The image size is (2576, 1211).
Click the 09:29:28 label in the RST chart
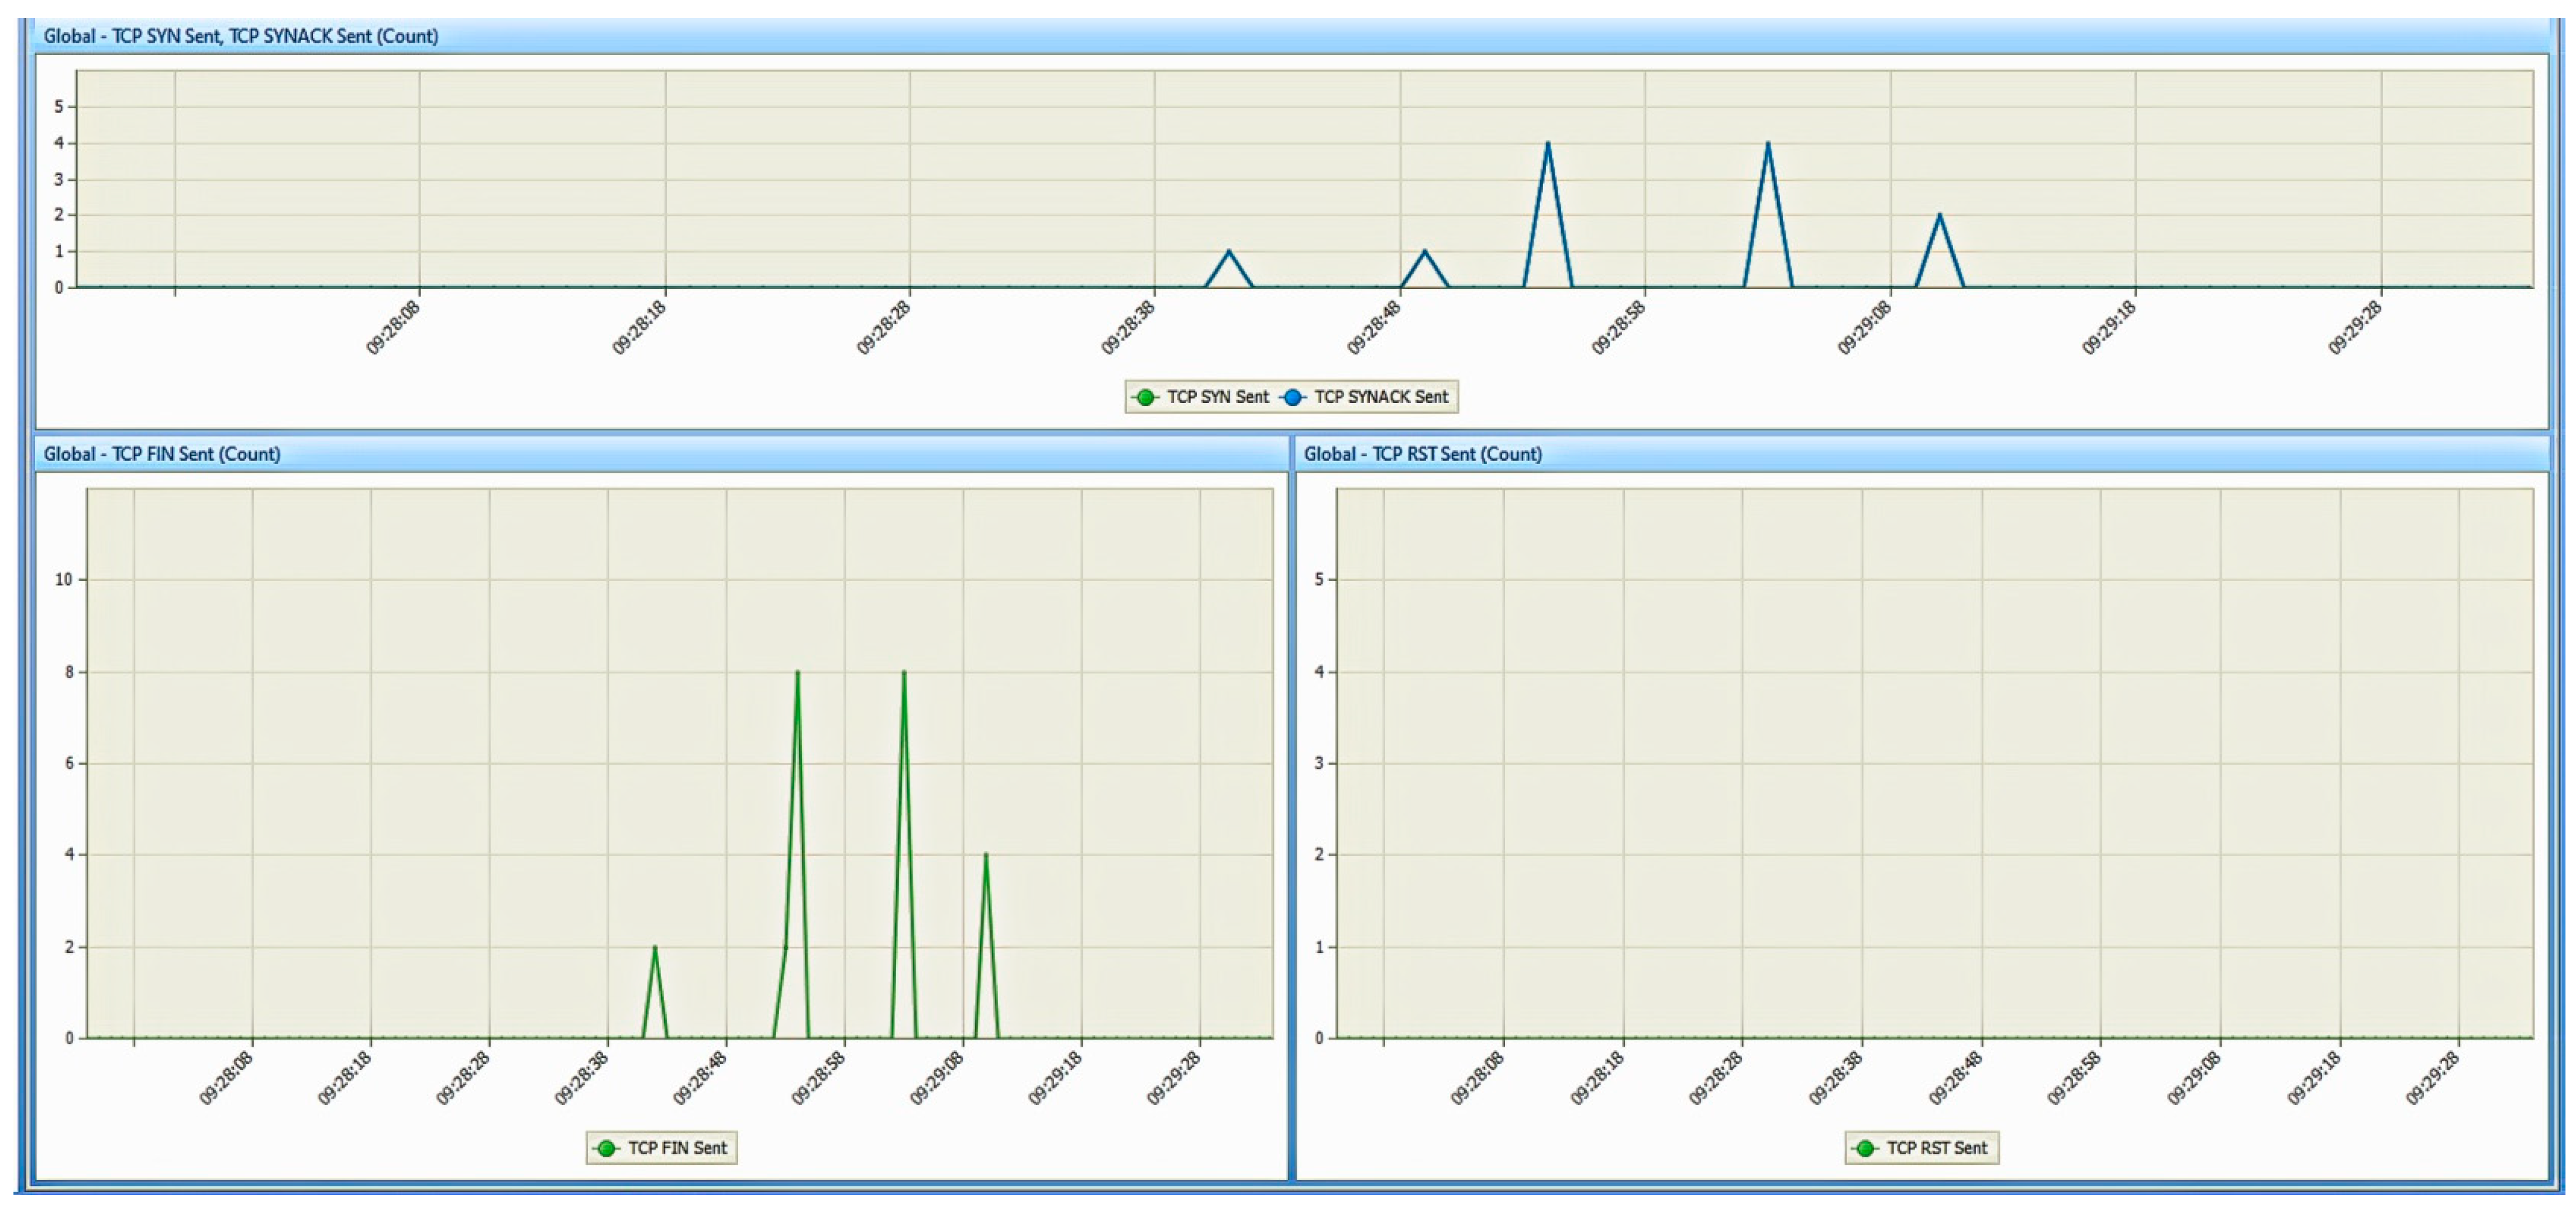pyautogui.click(x=2432, y=1079)
